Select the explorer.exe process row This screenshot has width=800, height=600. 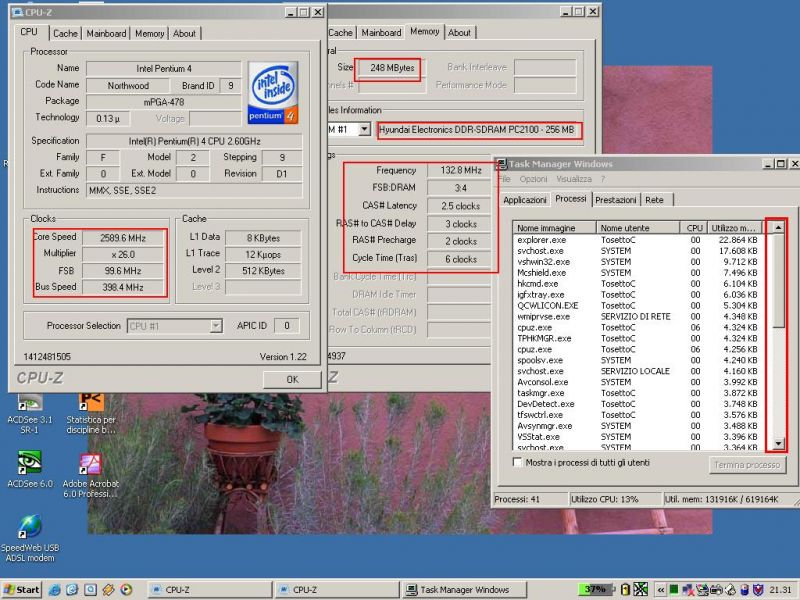[x=637, y=240]
